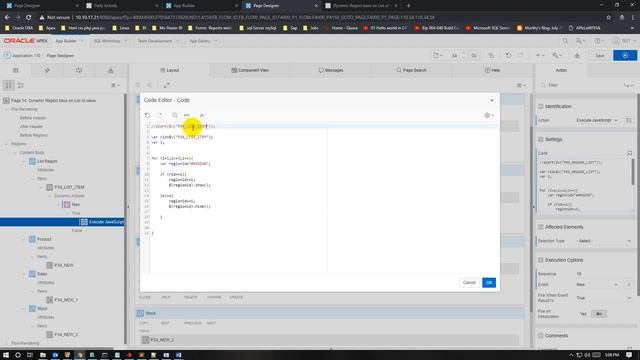Open the Layout tab

[170, 70]
